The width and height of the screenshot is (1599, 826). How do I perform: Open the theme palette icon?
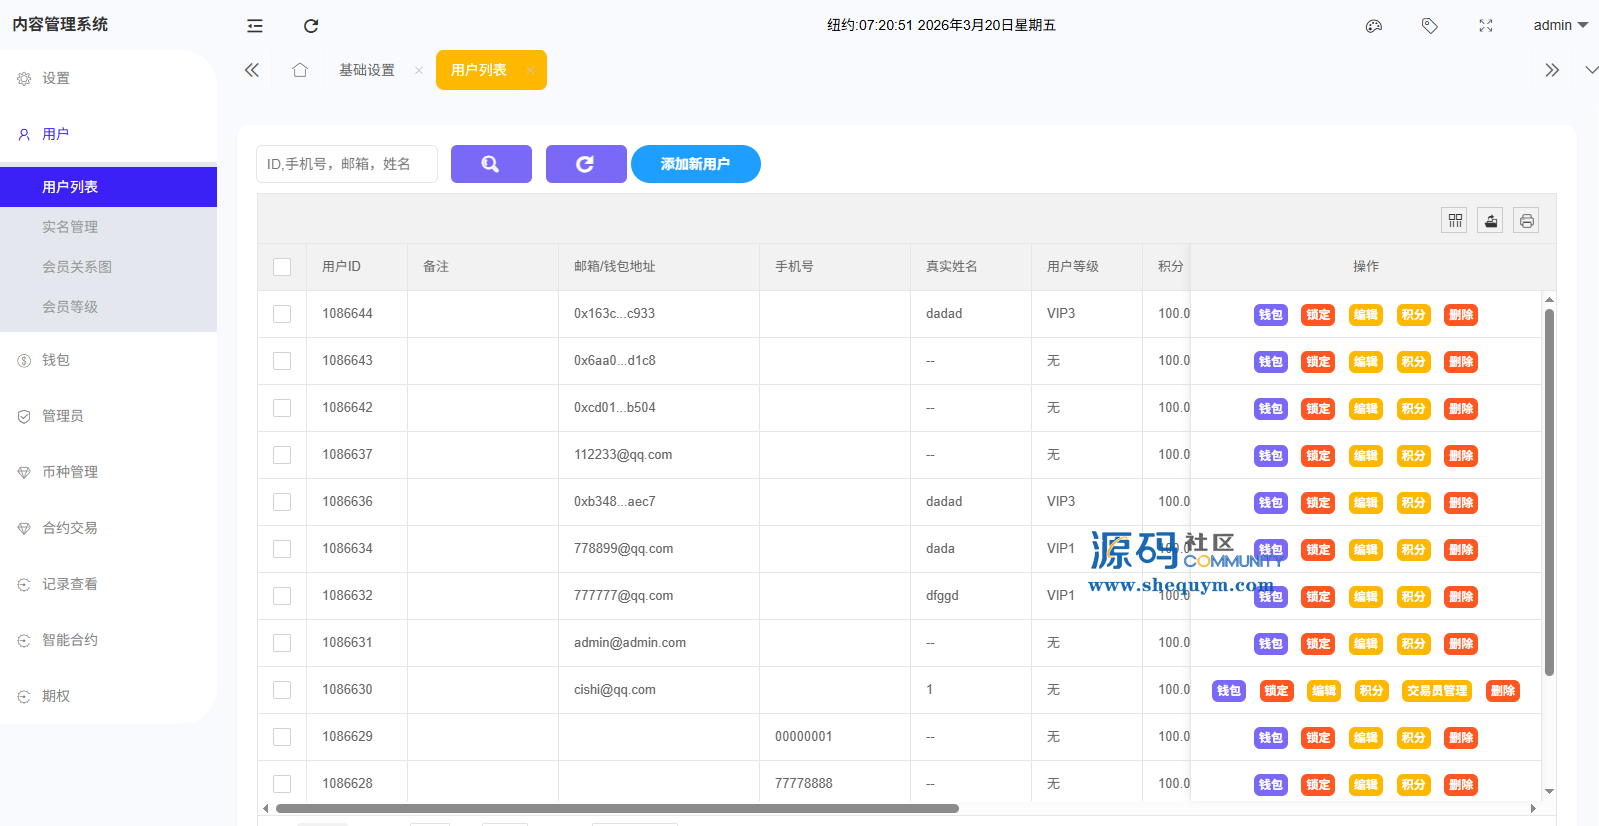coord(1374,26)
